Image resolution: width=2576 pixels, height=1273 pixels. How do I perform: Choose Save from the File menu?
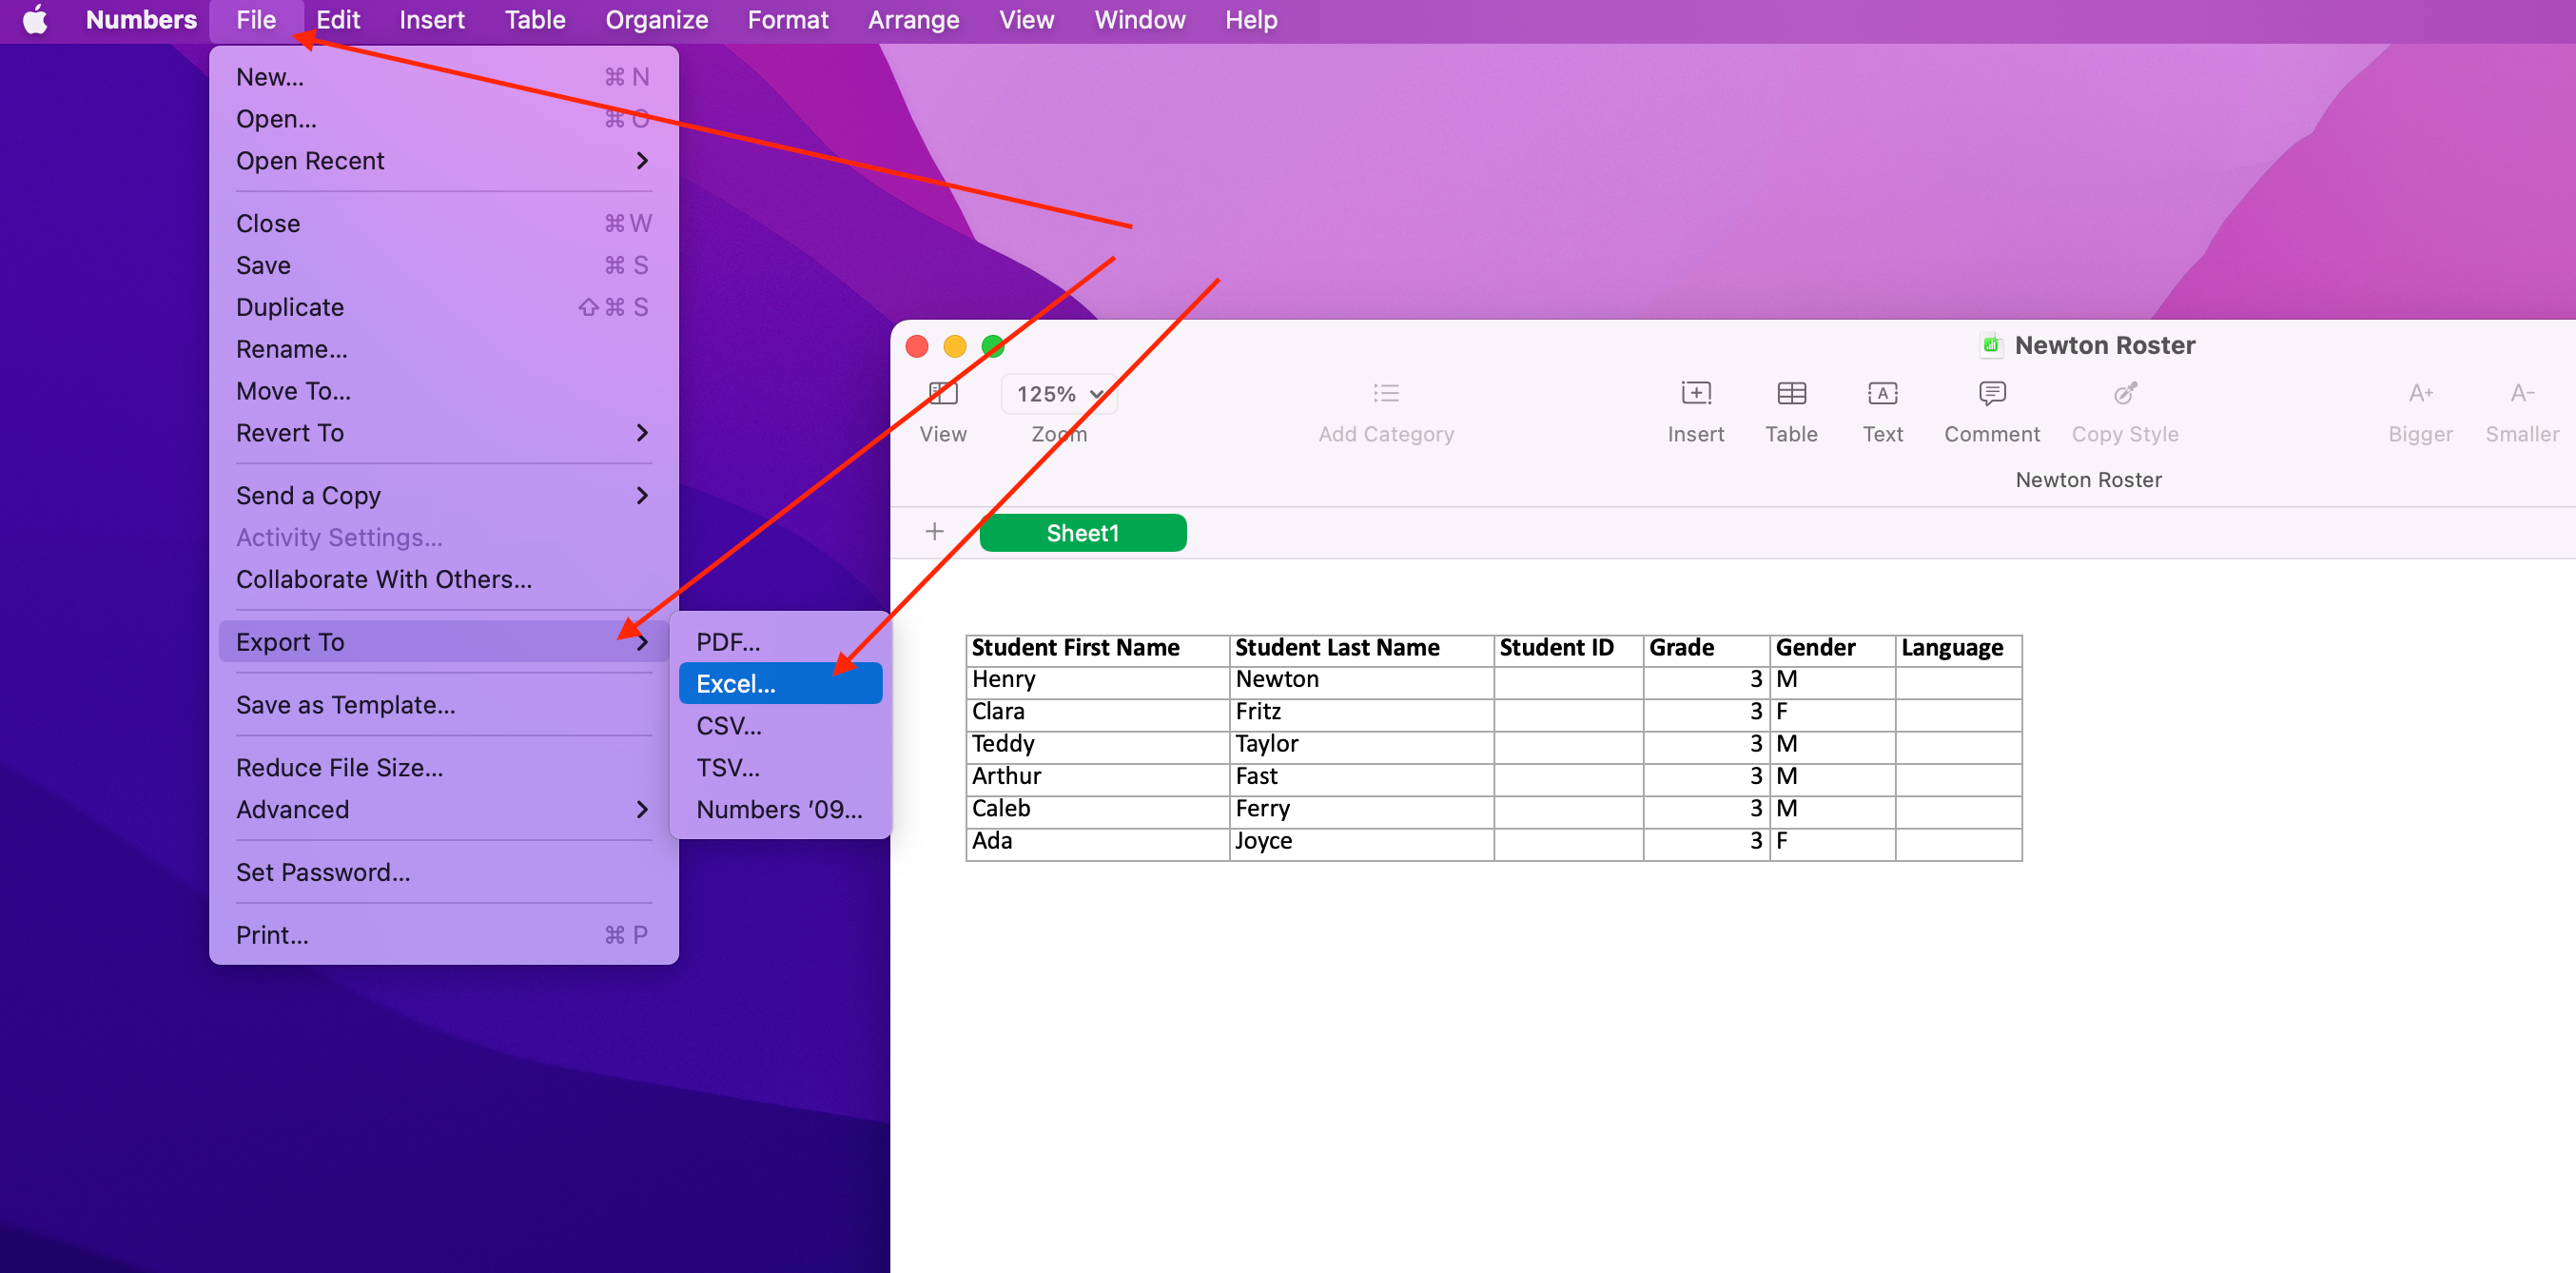443,266
